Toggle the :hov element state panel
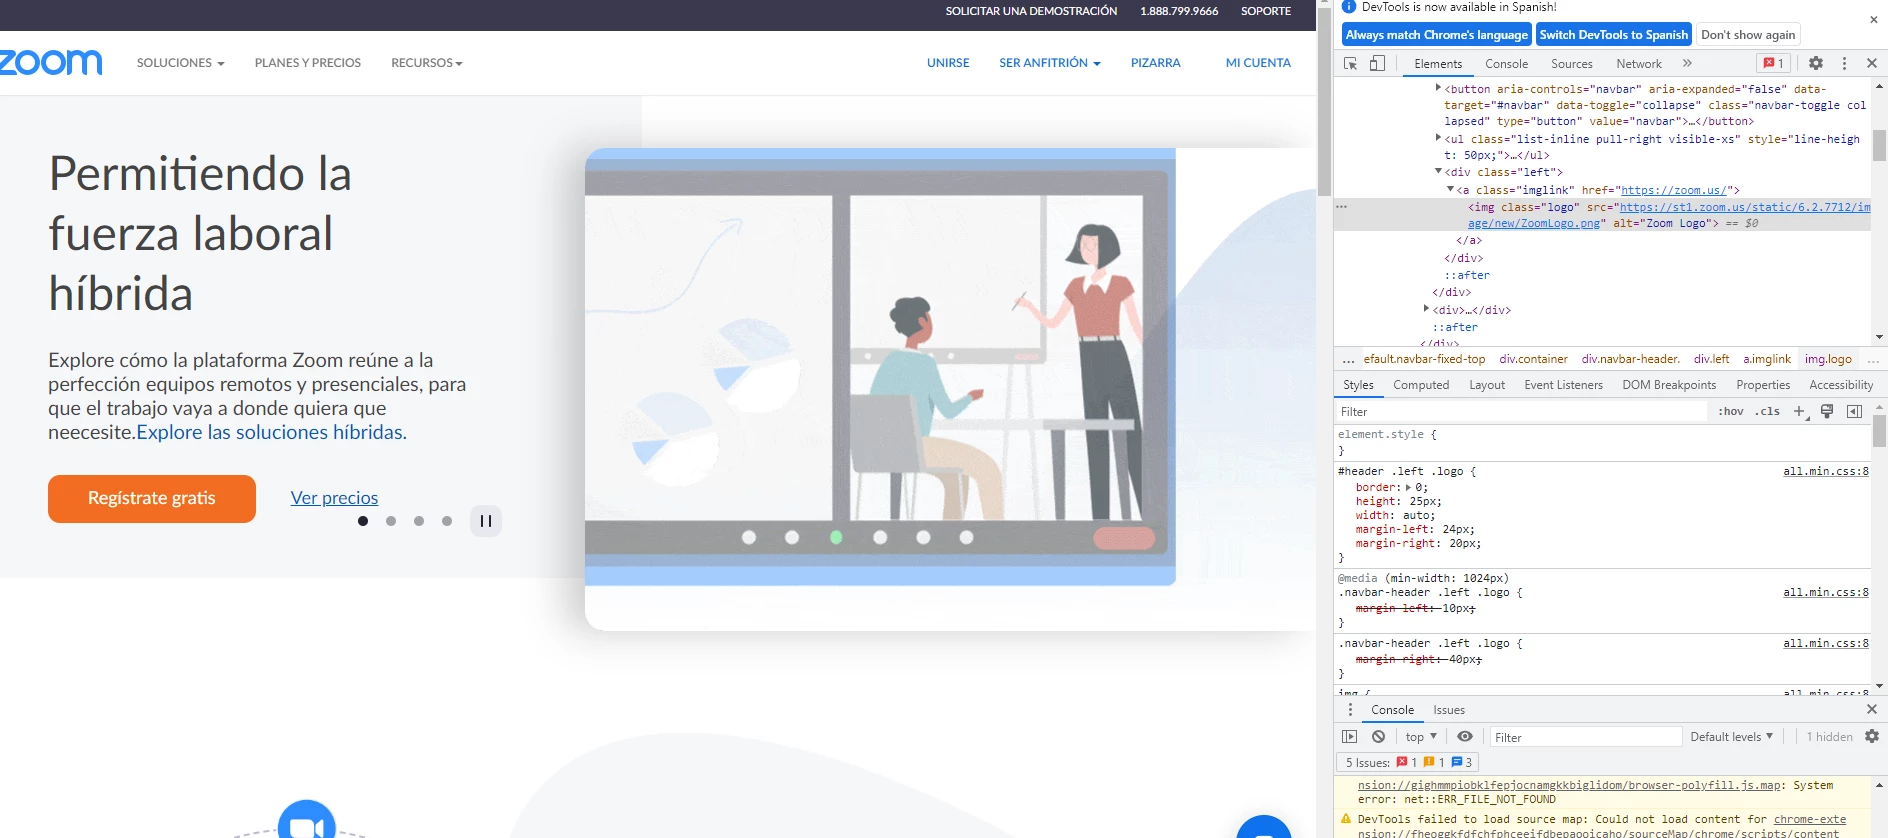Screen dimensions: 1888x838 1731,411
